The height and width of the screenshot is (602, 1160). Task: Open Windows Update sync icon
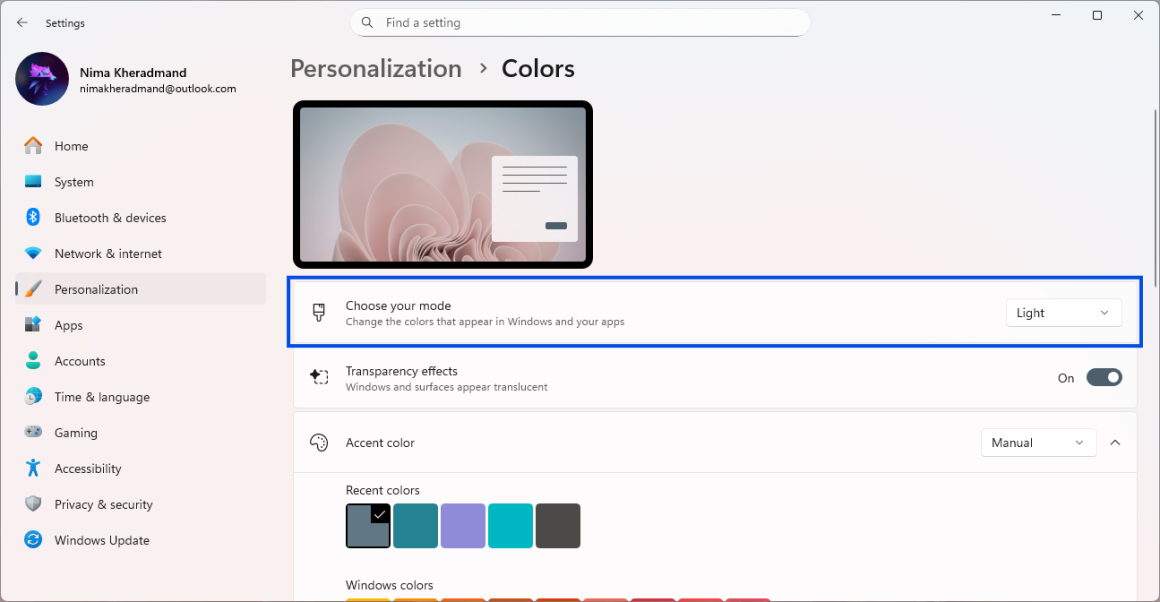pos(34,541)
